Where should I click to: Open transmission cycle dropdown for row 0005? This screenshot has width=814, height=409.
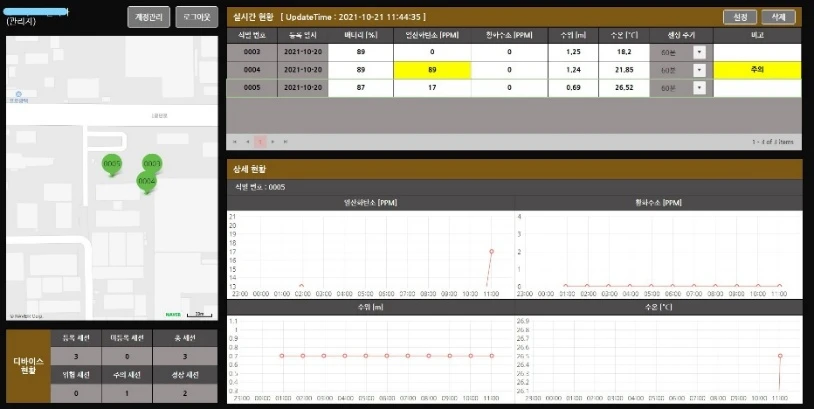click(x=699, y=88)
